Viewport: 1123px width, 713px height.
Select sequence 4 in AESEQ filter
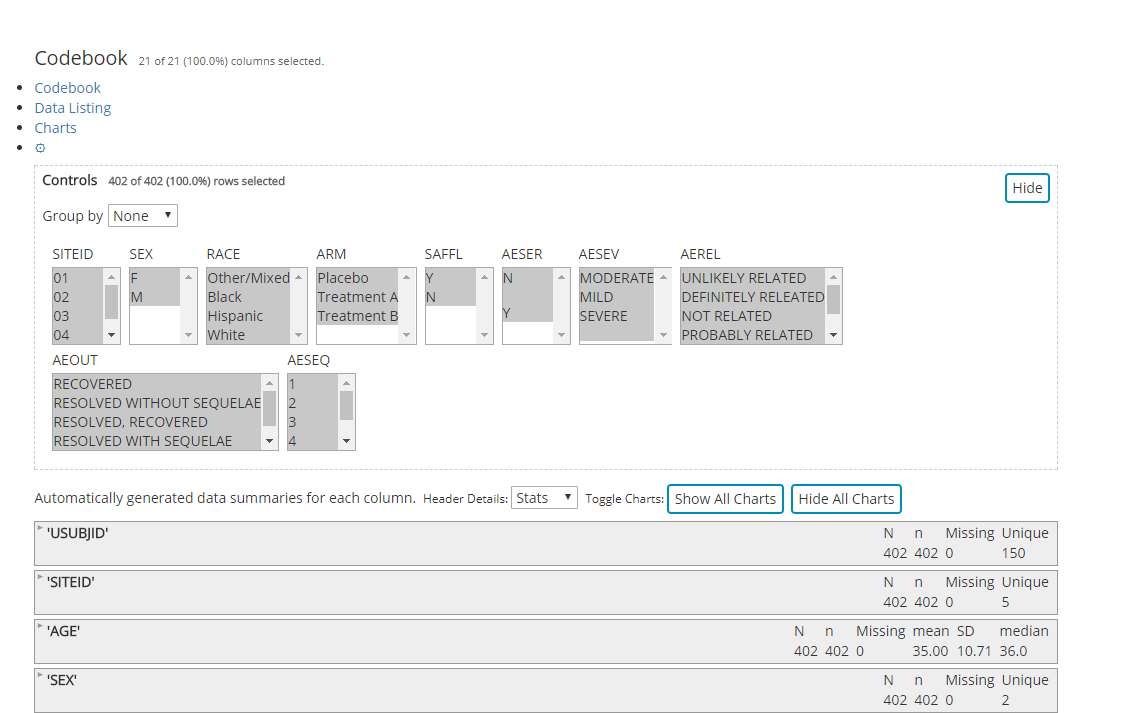click(312, 440)
